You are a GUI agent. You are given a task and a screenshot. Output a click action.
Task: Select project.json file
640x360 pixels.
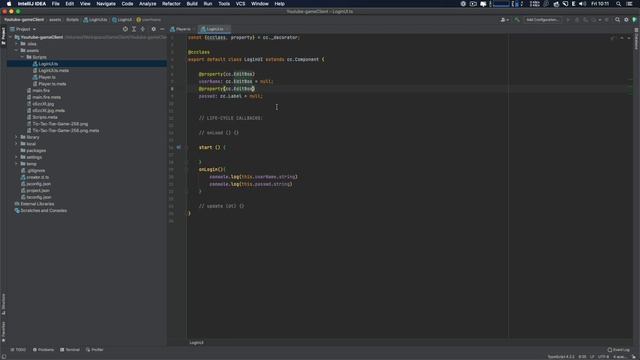[38, 191]
